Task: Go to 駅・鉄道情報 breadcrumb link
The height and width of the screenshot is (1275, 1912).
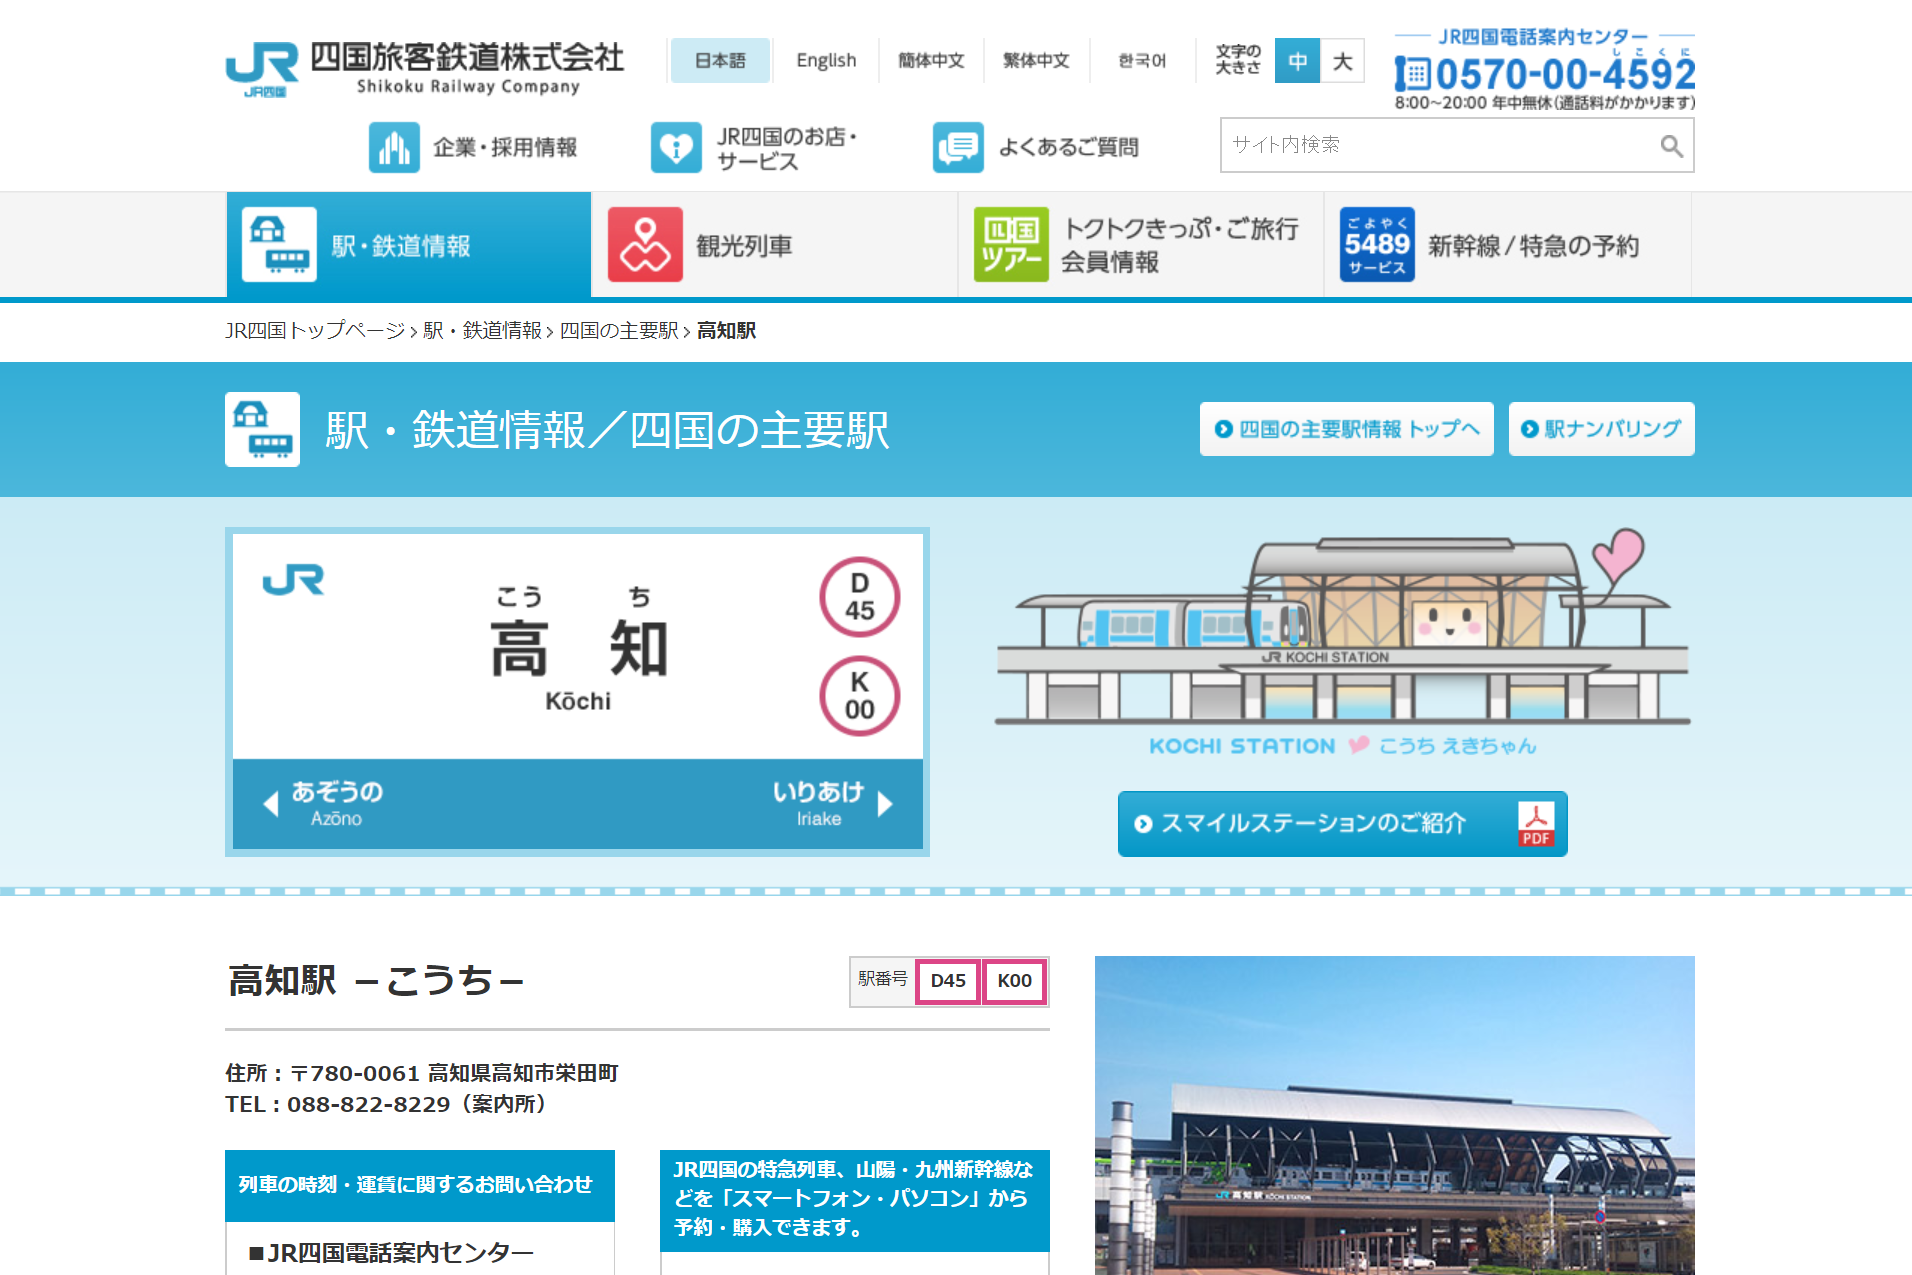Action: pos(483,331)
